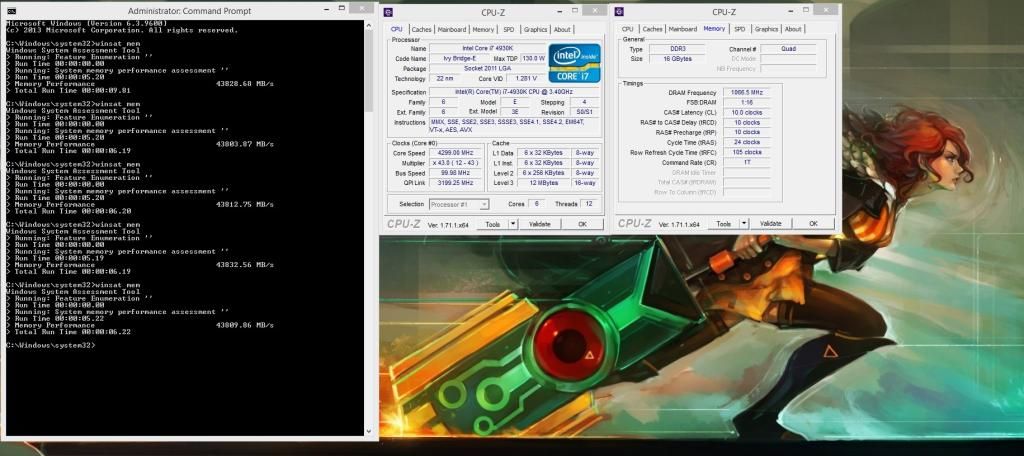Click the FSB:DRAM ratio value 1:16
This screenshot has width=1024, height=456.
pyautogui.click(x=746, y=103)
